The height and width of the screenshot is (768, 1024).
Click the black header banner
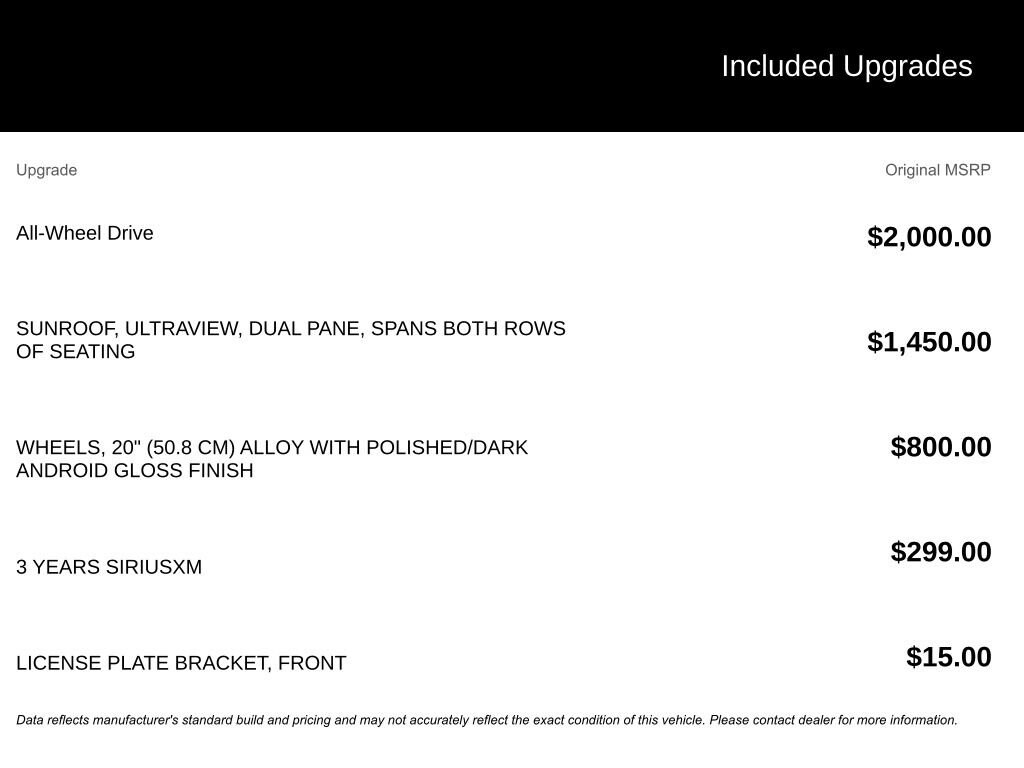coord(512,66)
